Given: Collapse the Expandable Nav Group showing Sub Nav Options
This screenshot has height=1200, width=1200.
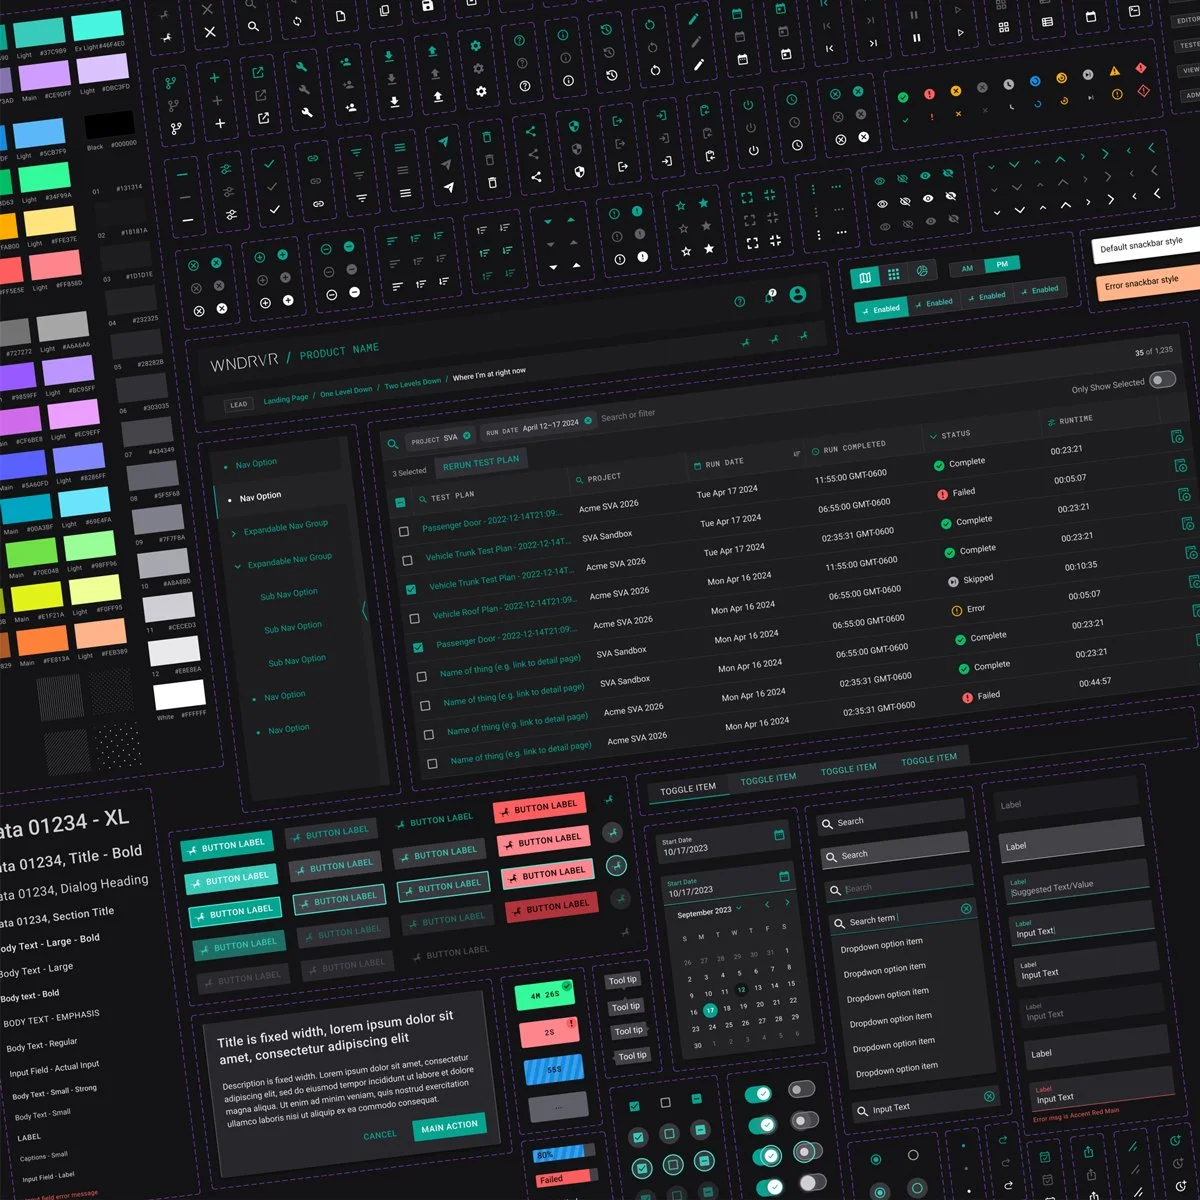Looking at the screenshot, I should click(x=238, y=566).
